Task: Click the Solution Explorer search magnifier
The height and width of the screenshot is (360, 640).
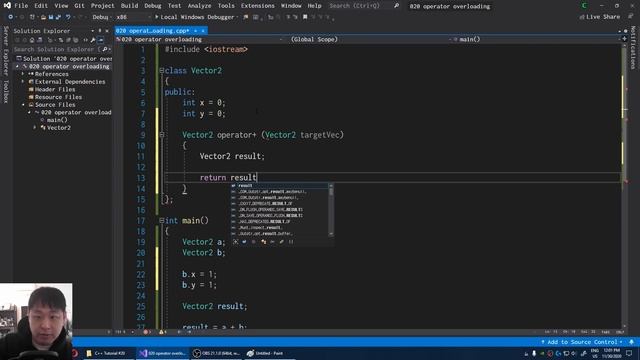Action: point(104,49)
